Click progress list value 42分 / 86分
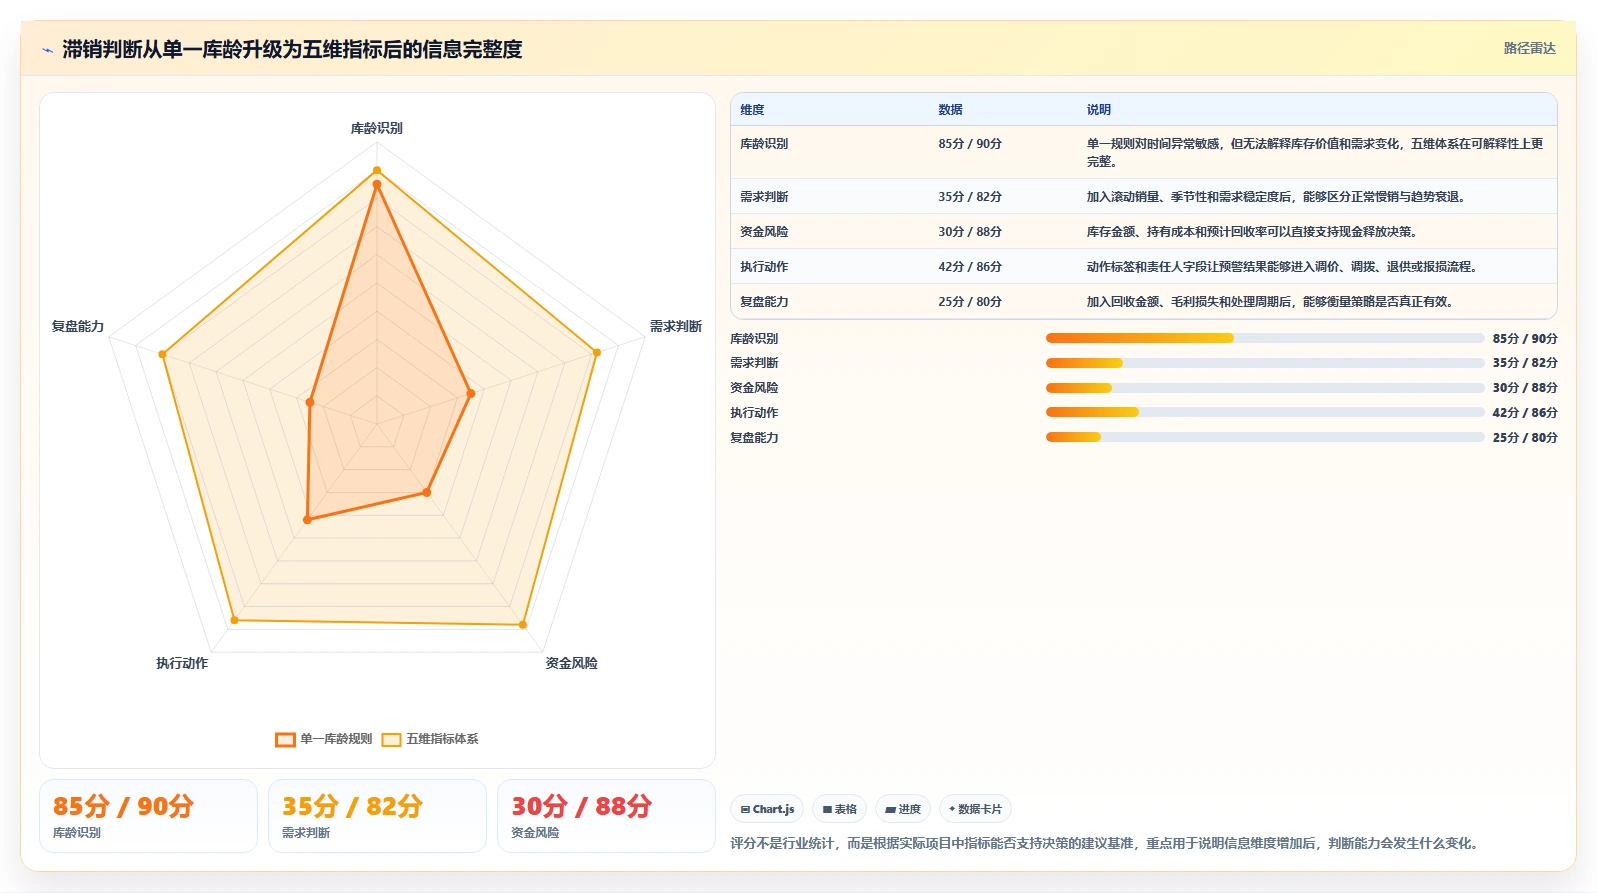This screenshot has height=893, width=1597. (x=1525, y=412)
